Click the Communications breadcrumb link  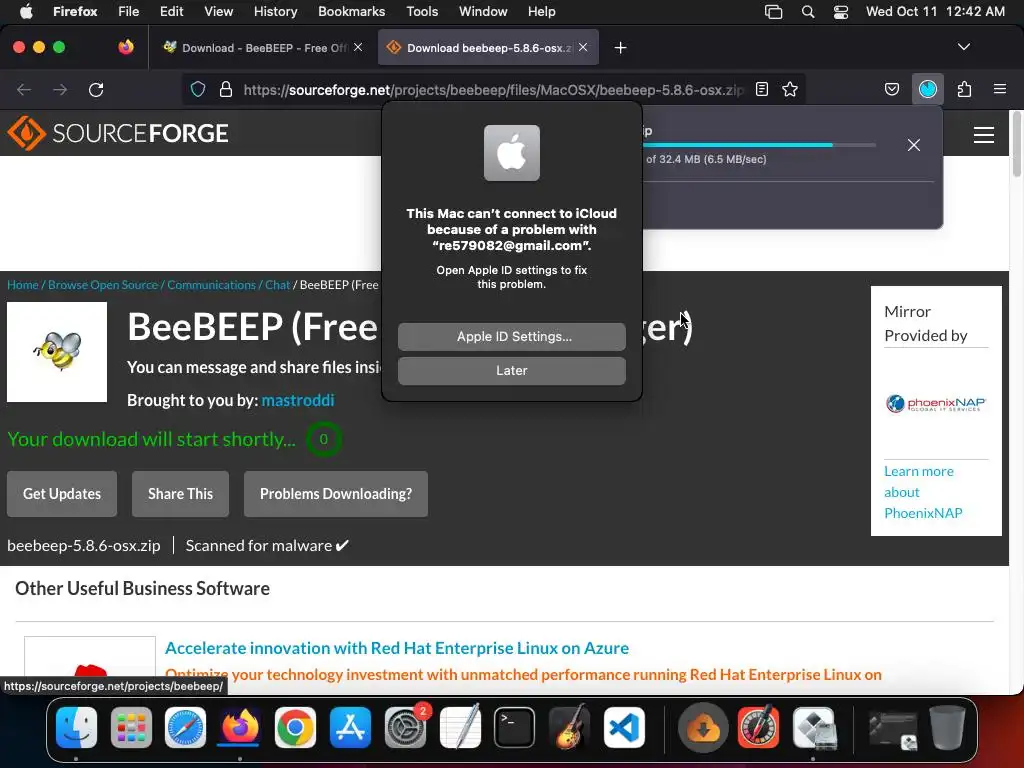pyautogui.click(x=212, y=285)
